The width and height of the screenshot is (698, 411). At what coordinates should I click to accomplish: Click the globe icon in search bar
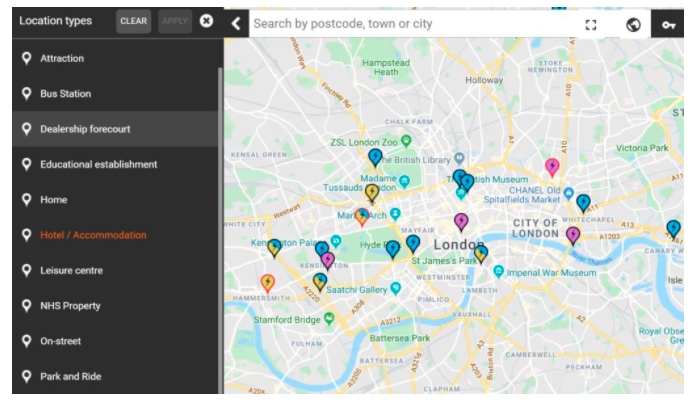(633, 24)
